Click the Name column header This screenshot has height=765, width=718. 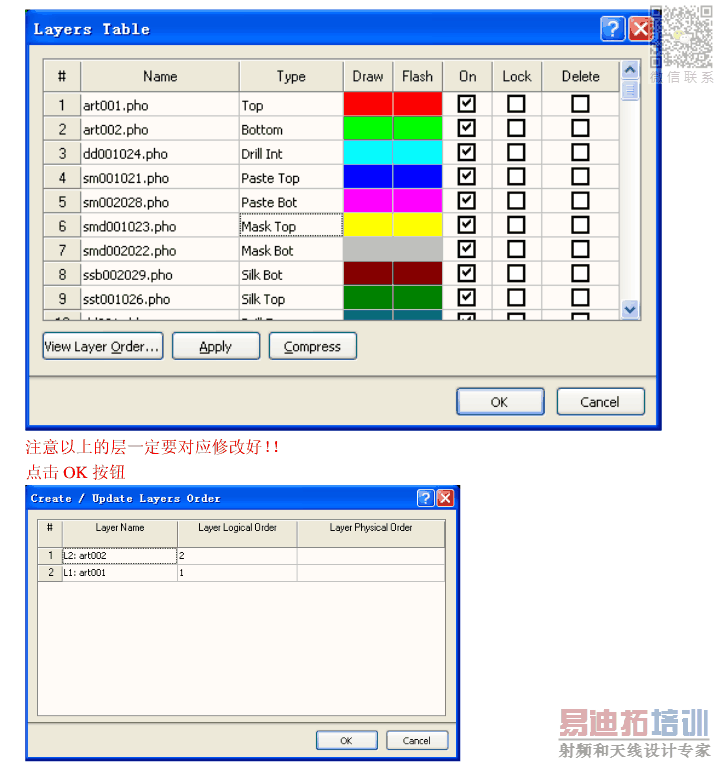pyautogui.click(x=160, y=76)
